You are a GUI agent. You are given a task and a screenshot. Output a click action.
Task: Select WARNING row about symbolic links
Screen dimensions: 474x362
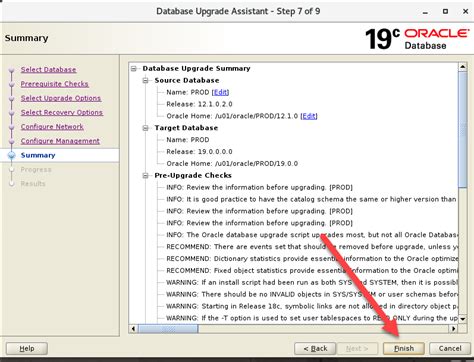[x=312, y=306]
